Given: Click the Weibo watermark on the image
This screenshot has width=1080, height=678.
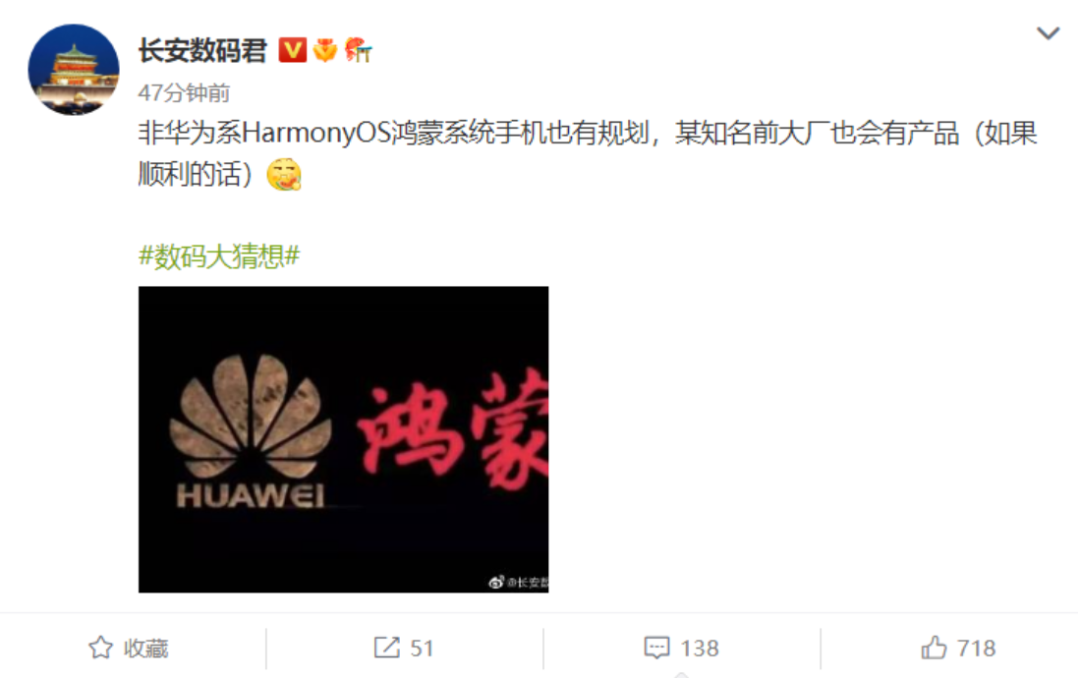Looking at the screenshot, I should (x=519, y=582).
